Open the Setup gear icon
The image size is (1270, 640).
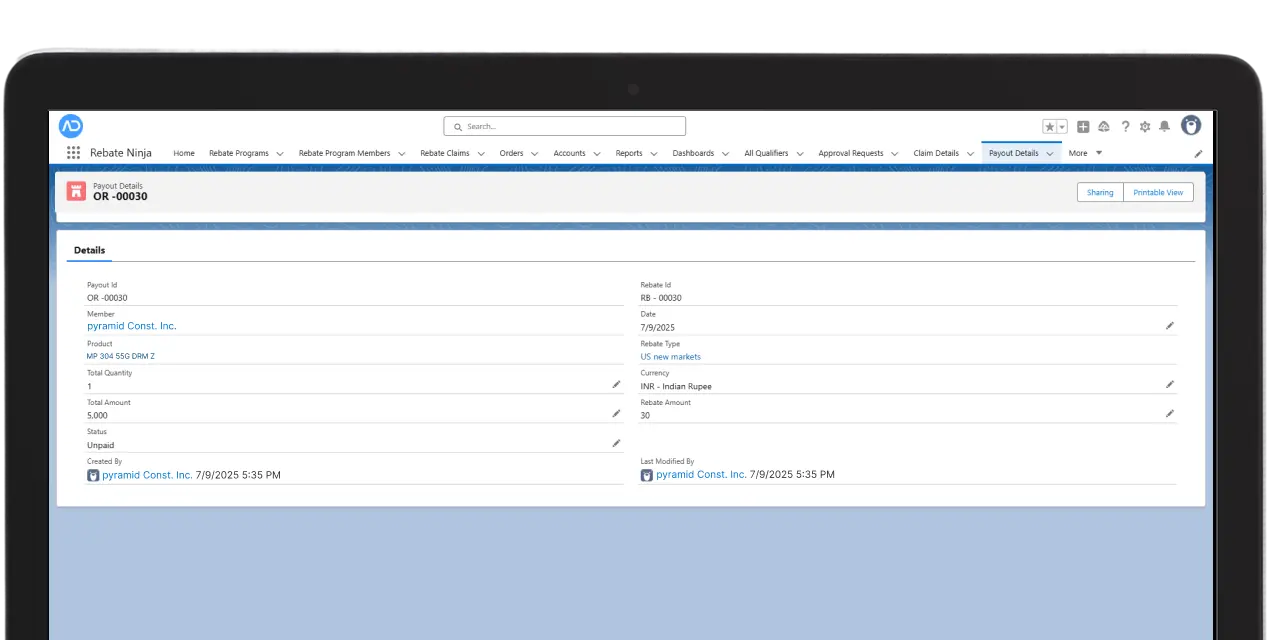[1145, 127]
